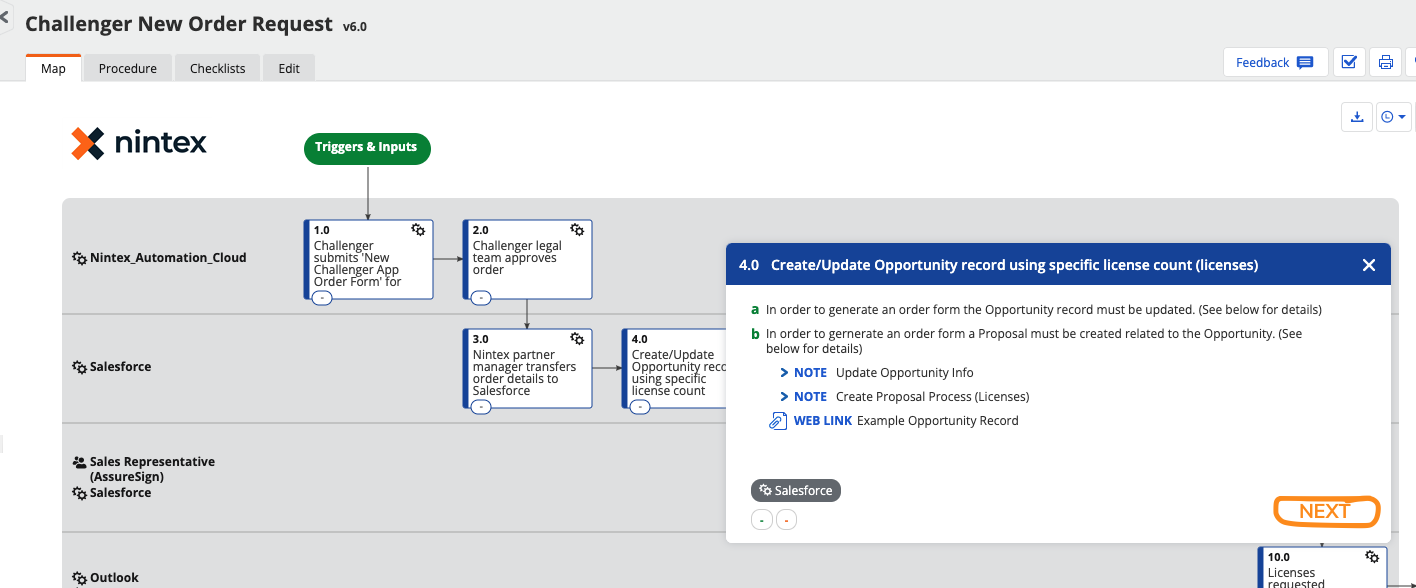Click the download icon above the map
This screenshot has height=588, width=1416.
1357,117
